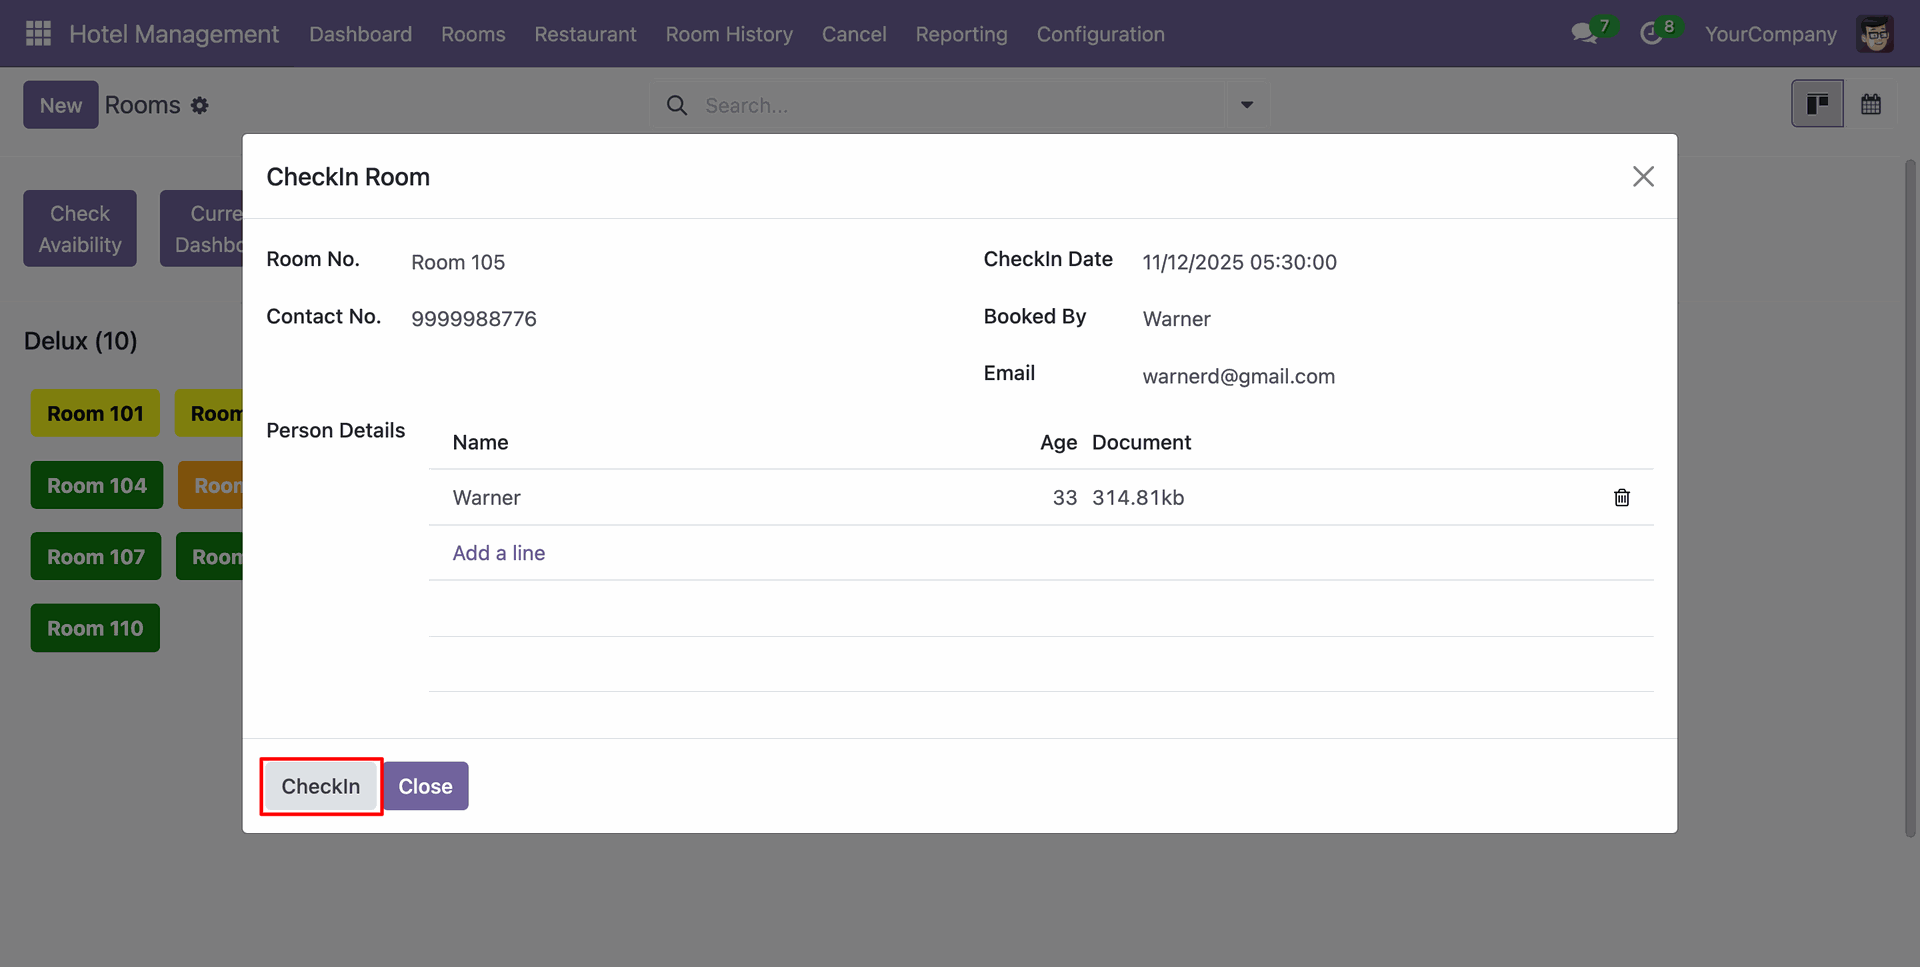Open the Configuration menu

1100,34
